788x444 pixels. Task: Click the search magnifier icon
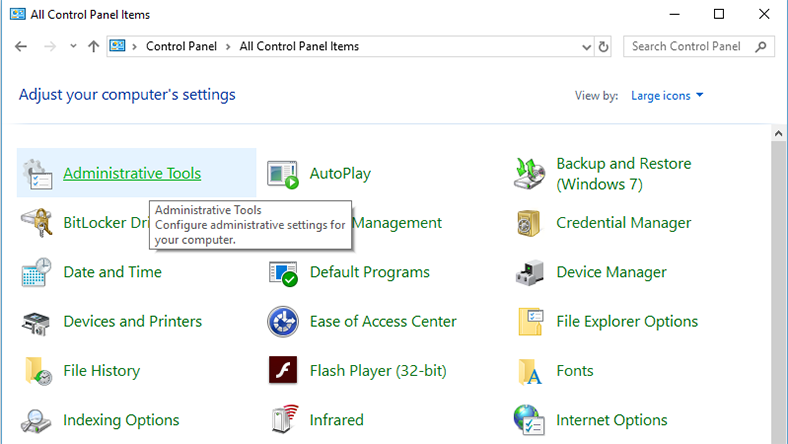761,47
